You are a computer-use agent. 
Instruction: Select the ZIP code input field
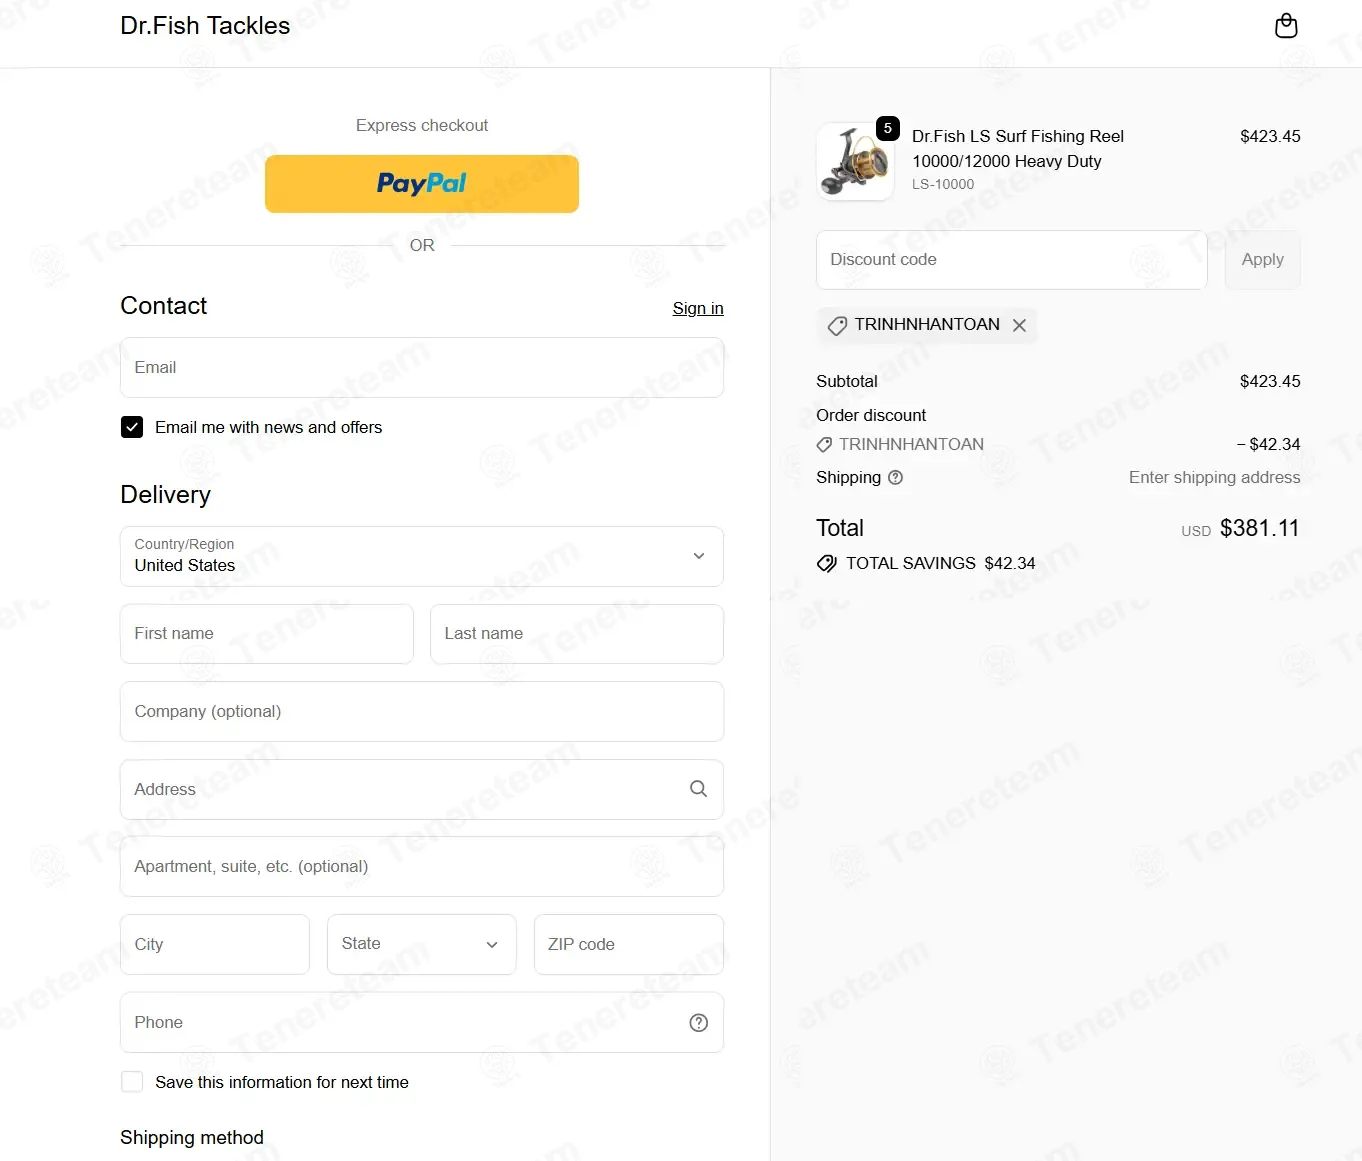[629, 944]
